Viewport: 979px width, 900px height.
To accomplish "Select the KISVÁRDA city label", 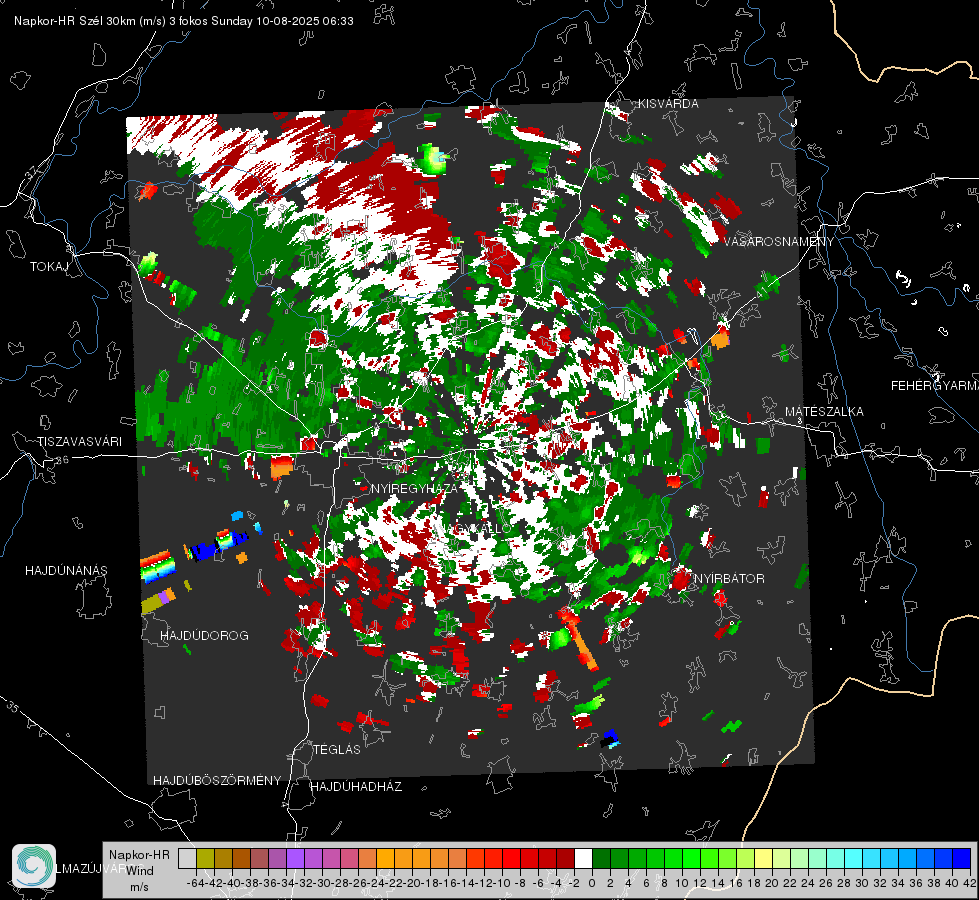I will 668,104.
